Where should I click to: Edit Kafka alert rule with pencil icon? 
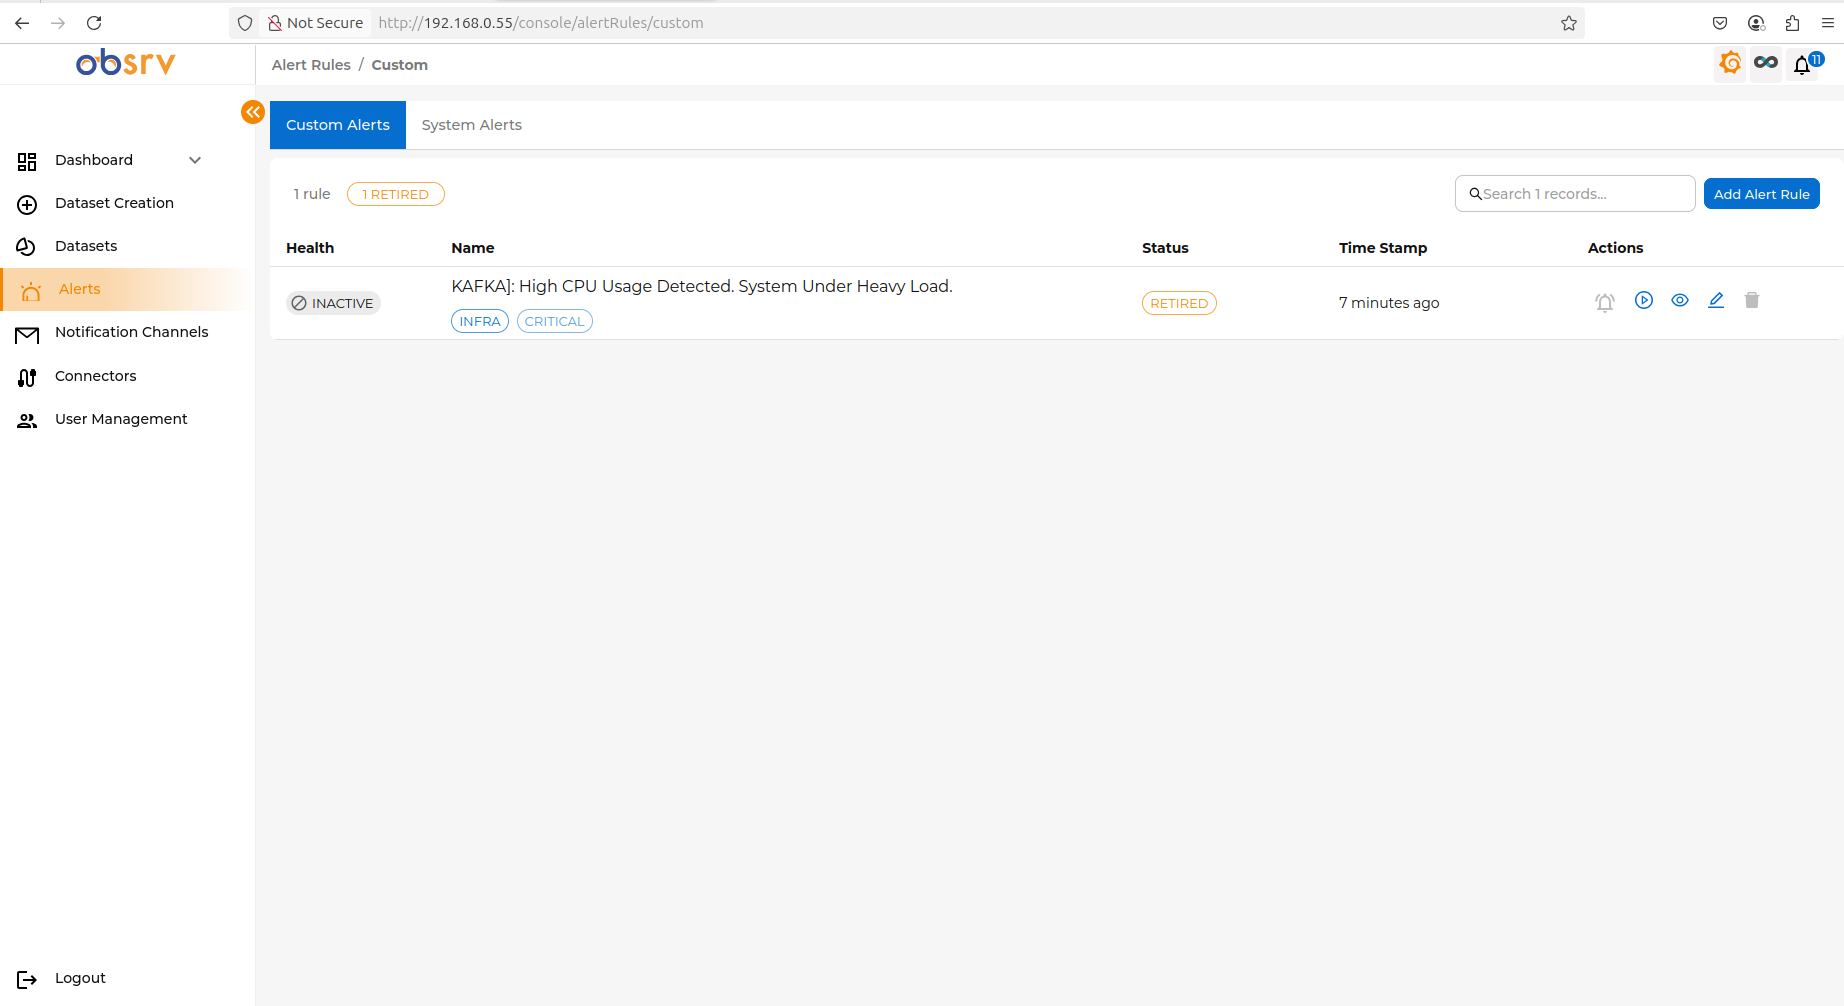[x=1716, y=300]
